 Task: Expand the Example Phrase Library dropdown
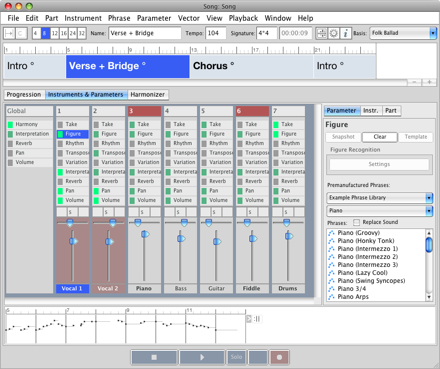pyautogui.click(x=380, y=198)
